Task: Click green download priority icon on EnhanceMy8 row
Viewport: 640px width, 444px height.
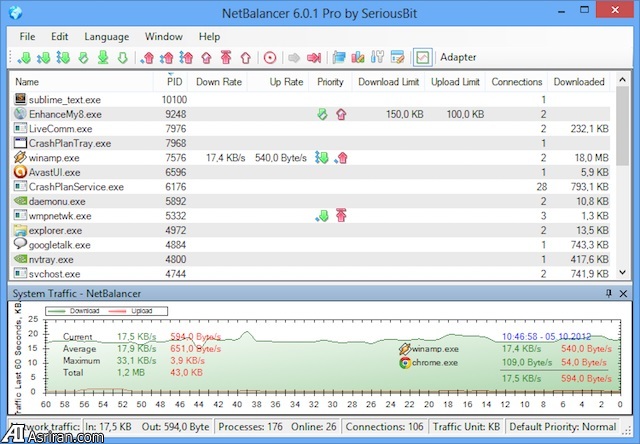Action: pyautogui.click(x=321, y=115)
